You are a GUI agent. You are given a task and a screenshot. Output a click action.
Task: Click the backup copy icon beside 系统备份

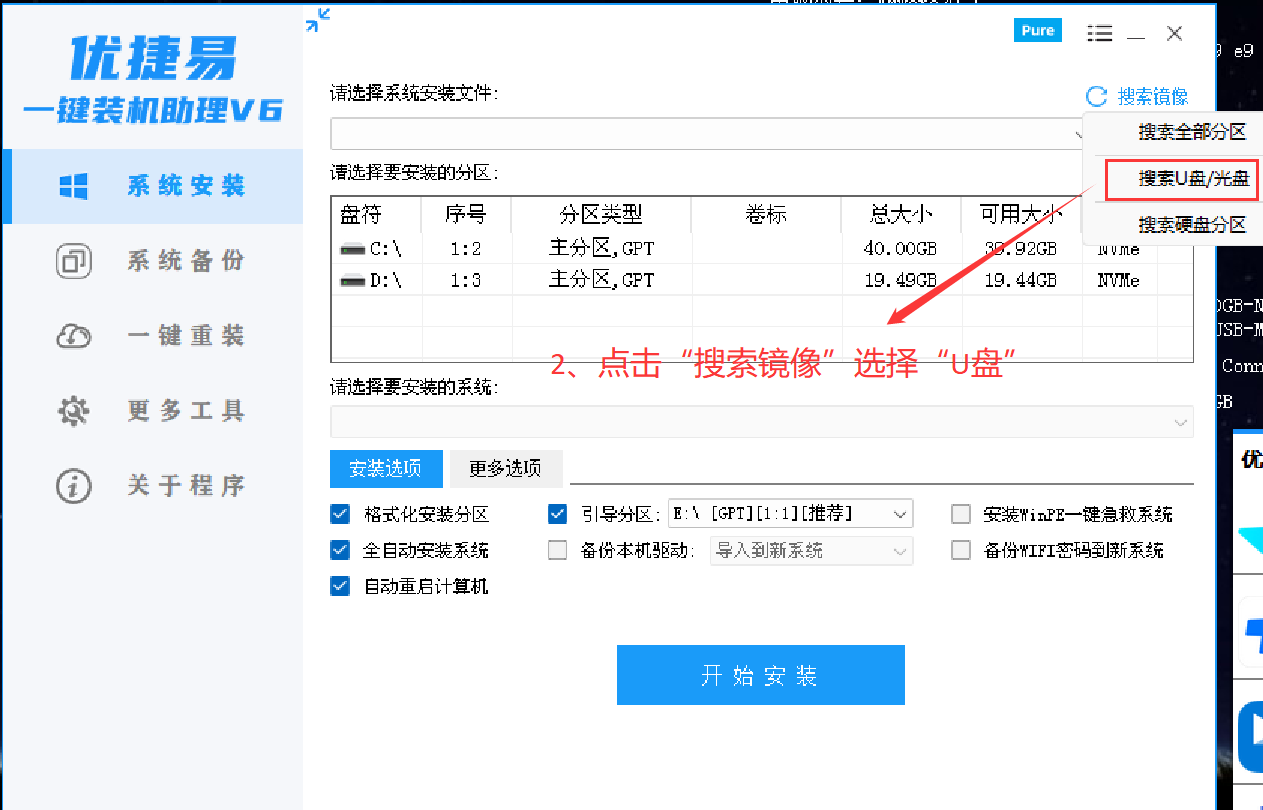click(x=74, y=261)
